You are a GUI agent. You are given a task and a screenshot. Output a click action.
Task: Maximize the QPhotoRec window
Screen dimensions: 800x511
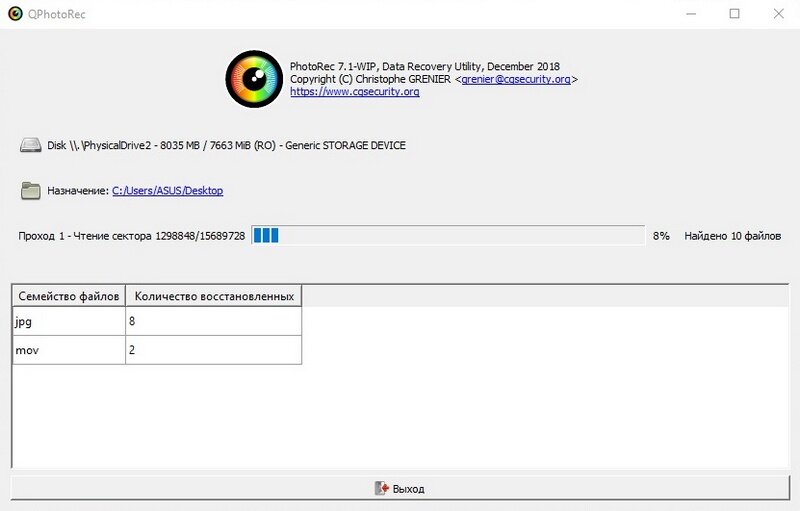click(735, 14)
